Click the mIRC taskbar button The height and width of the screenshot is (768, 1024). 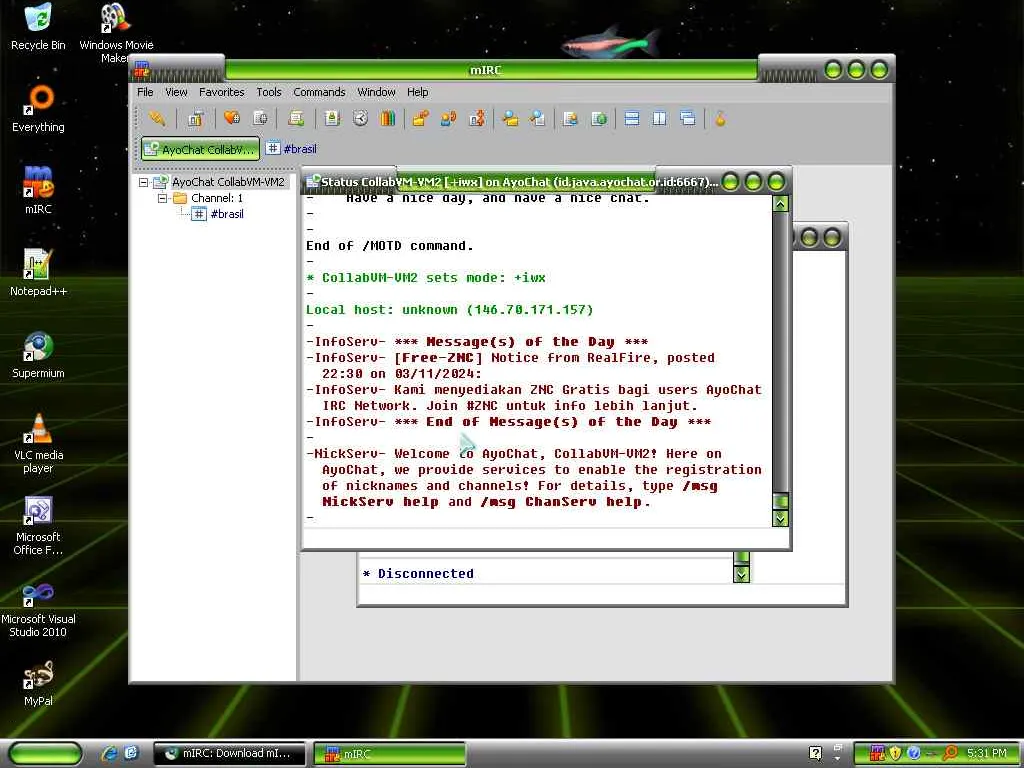click(x=389, y=753)
